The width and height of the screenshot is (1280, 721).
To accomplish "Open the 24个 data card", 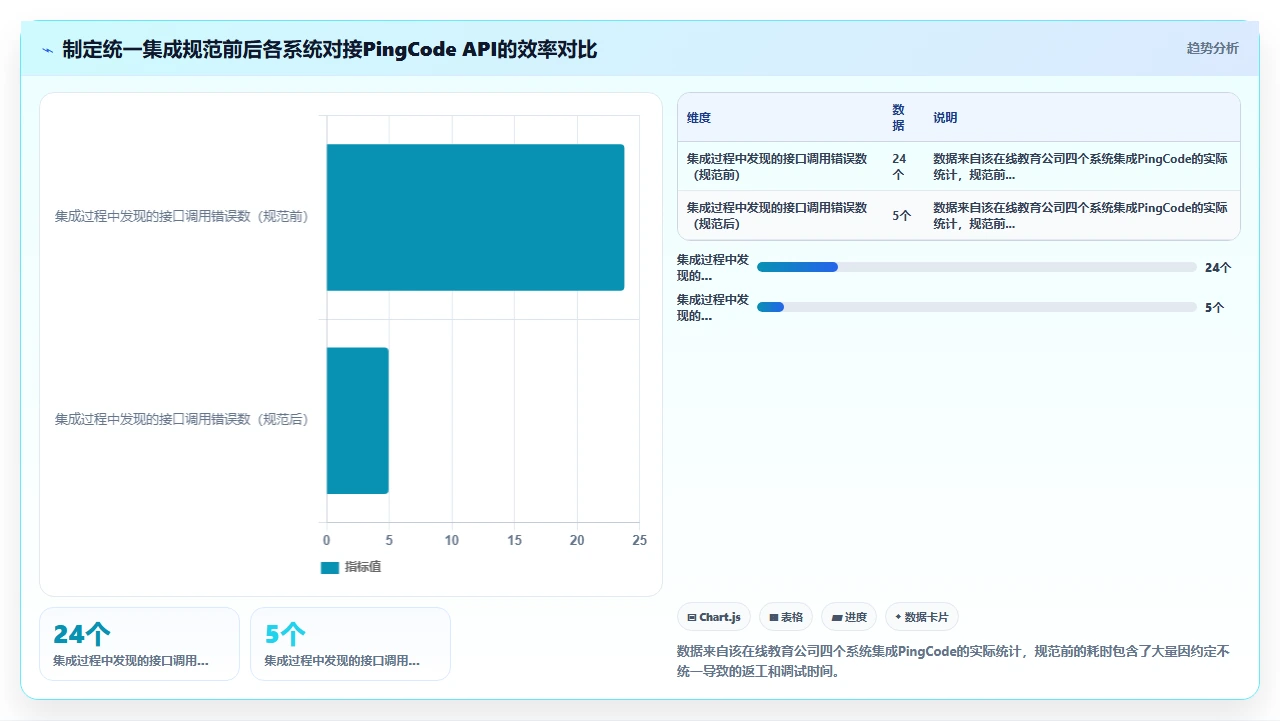I will (x=139, y=644).
